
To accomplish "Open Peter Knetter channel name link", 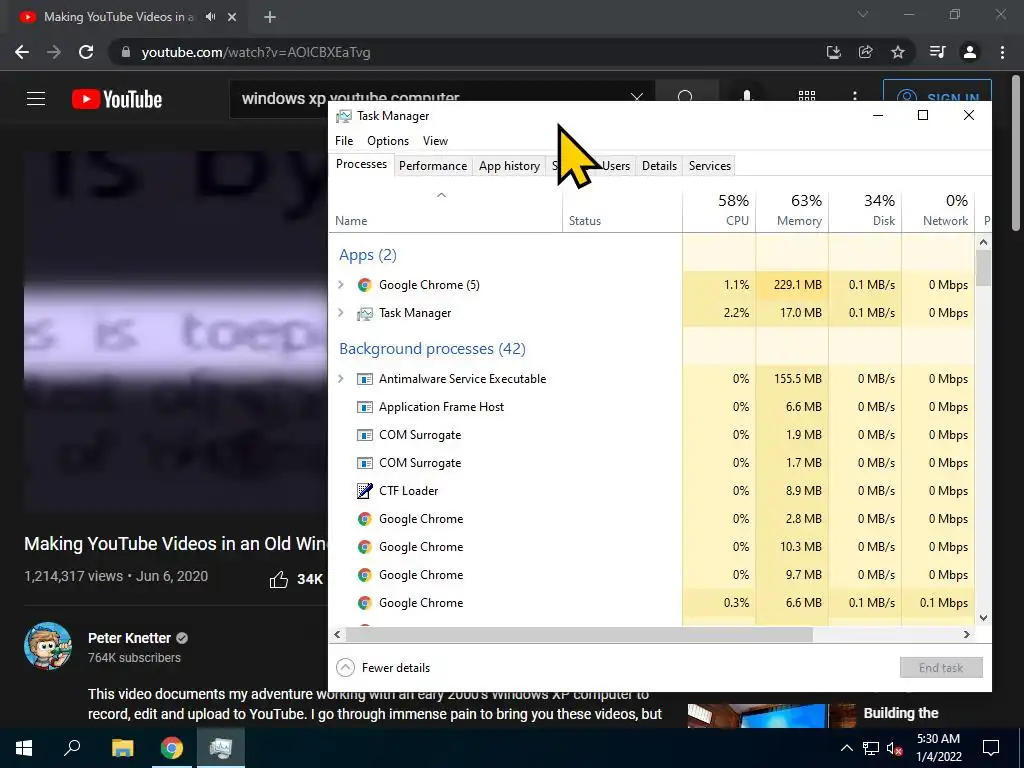I will (x=129, y=638).
